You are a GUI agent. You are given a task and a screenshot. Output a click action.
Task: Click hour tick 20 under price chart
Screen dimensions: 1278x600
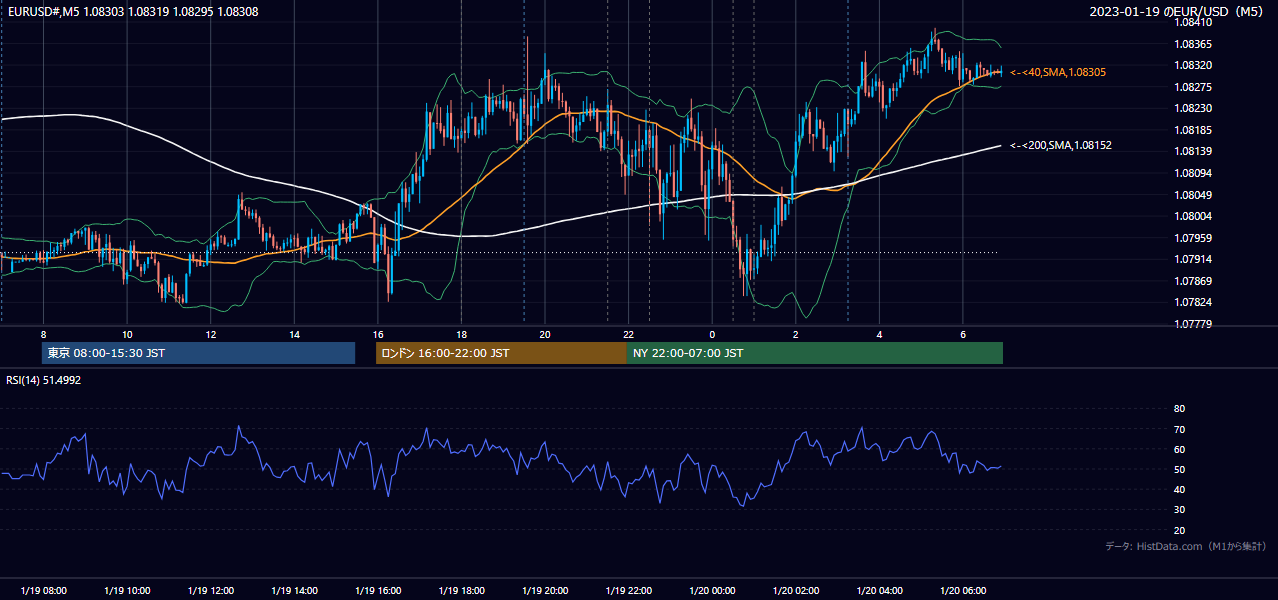pyautogui.click(x=544, y=334)
